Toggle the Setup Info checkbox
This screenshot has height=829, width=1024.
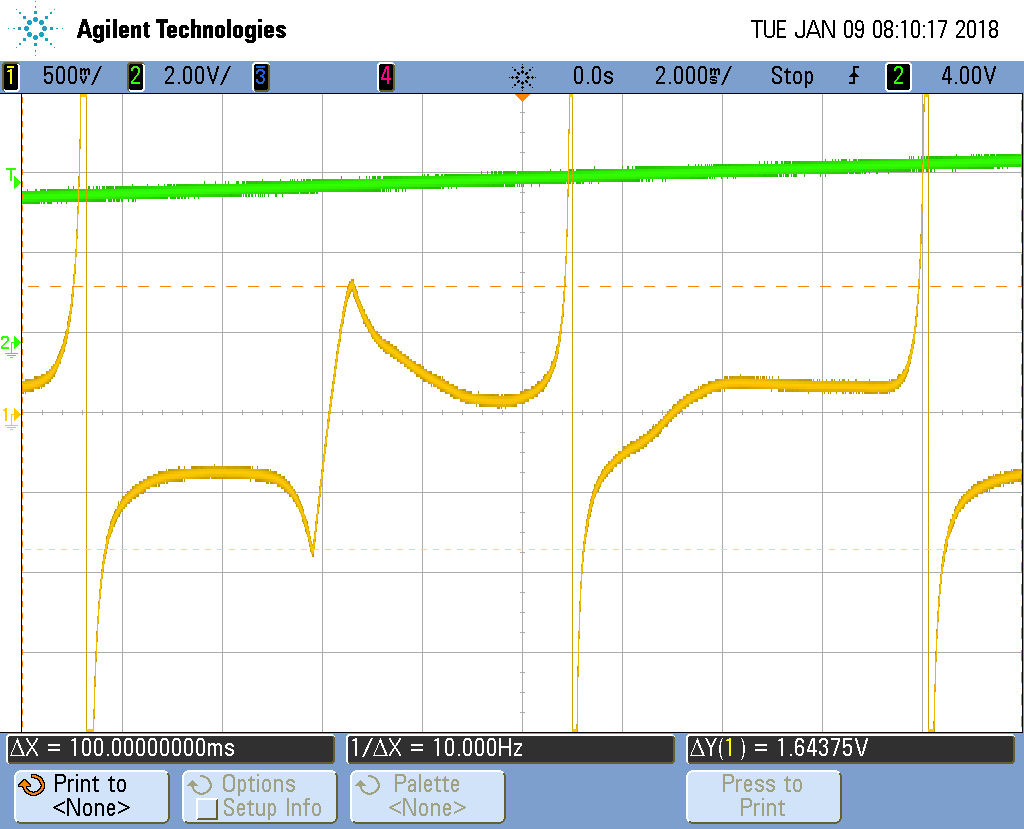208,808
